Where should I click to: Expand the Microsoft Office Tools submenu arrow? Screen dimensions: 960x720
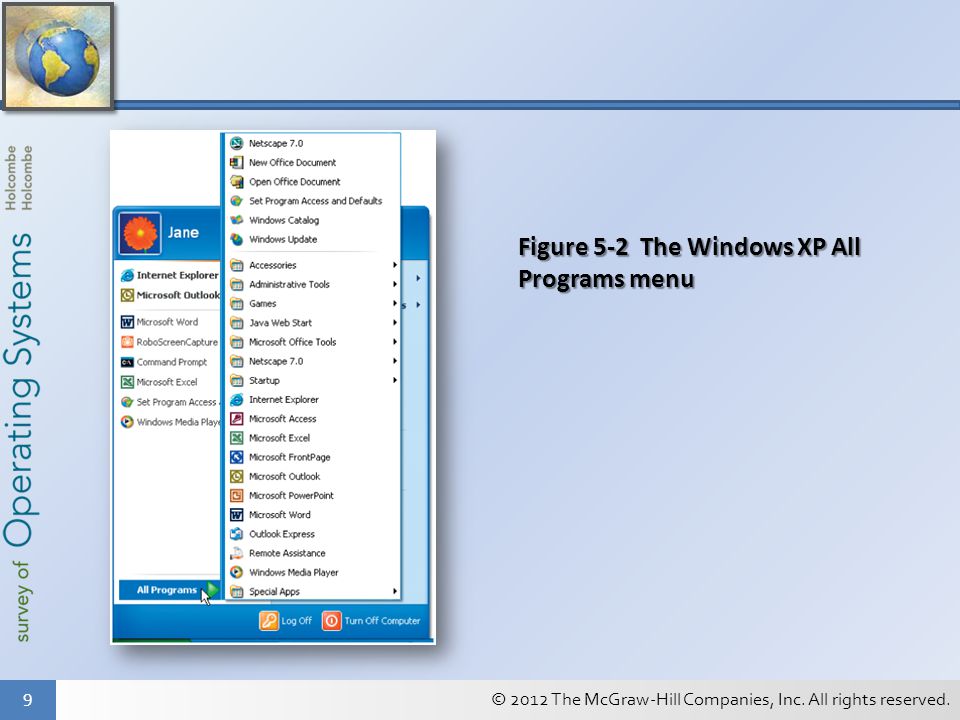tap(395, 342)
